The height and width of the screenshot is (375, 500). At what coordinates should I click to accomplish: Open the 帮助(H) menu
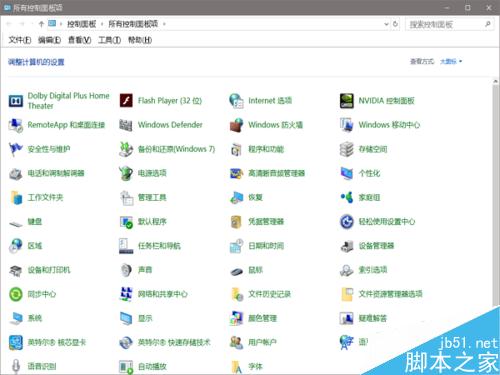point(140,40)
